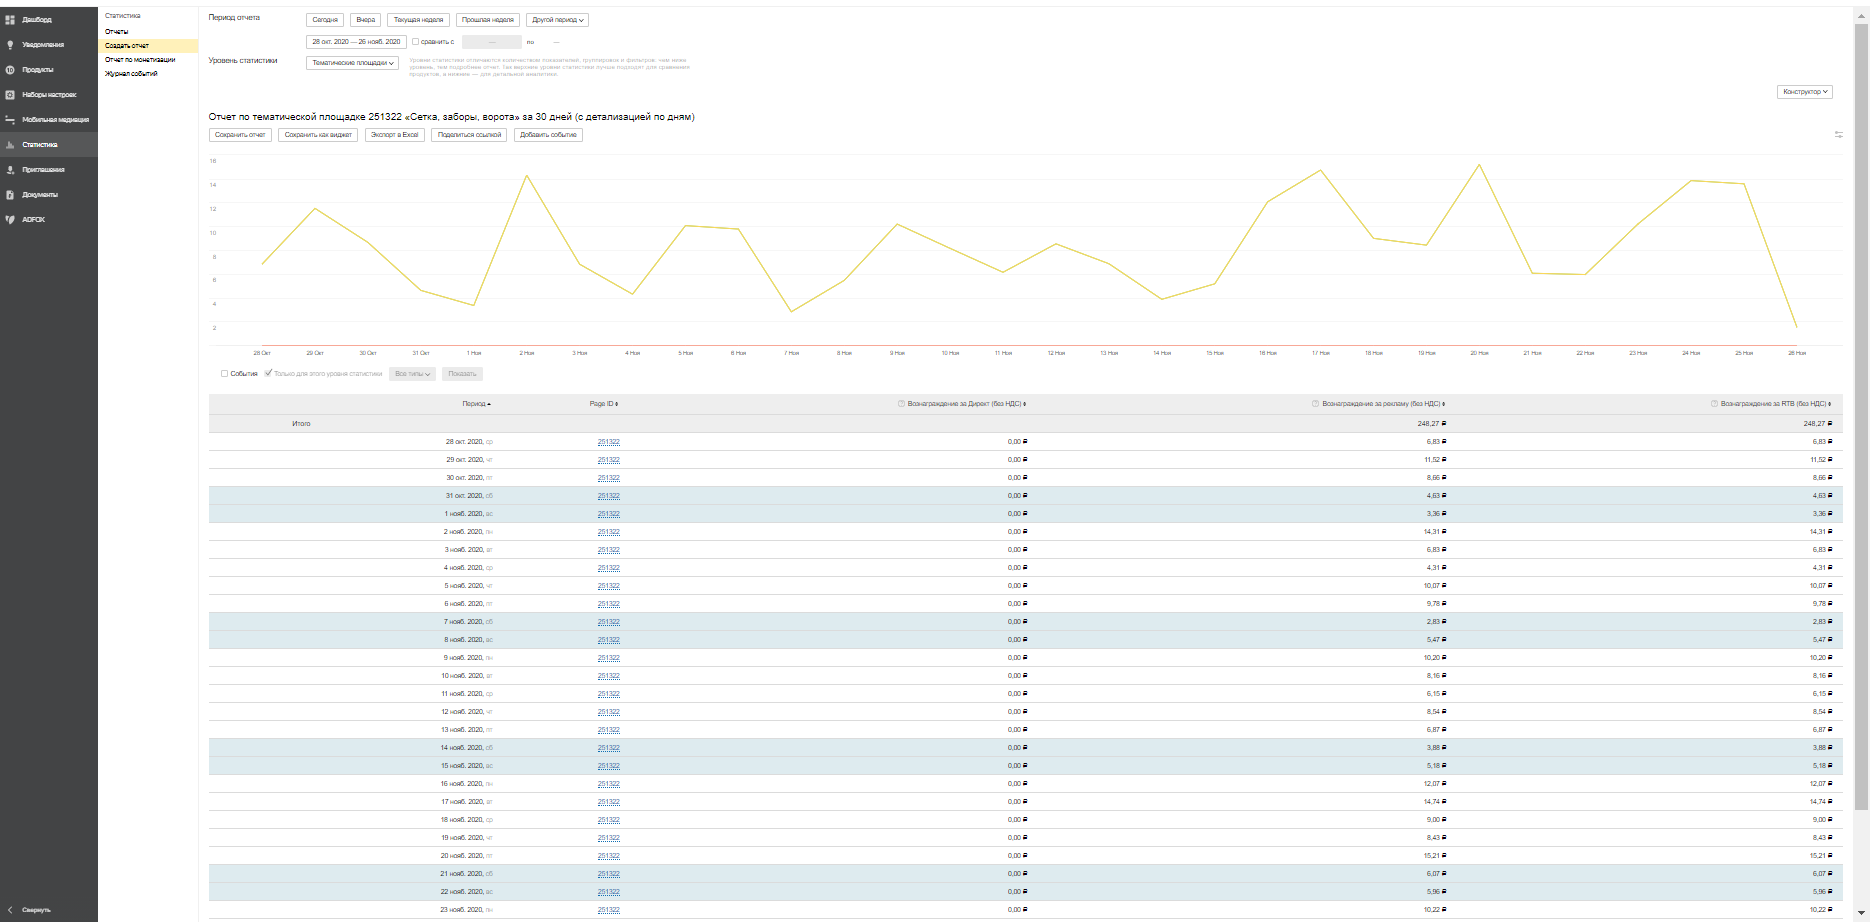1870x922 pixels.
Task: Export report with 'Экспорт в Excel'
Action: [x=394, y=135]
